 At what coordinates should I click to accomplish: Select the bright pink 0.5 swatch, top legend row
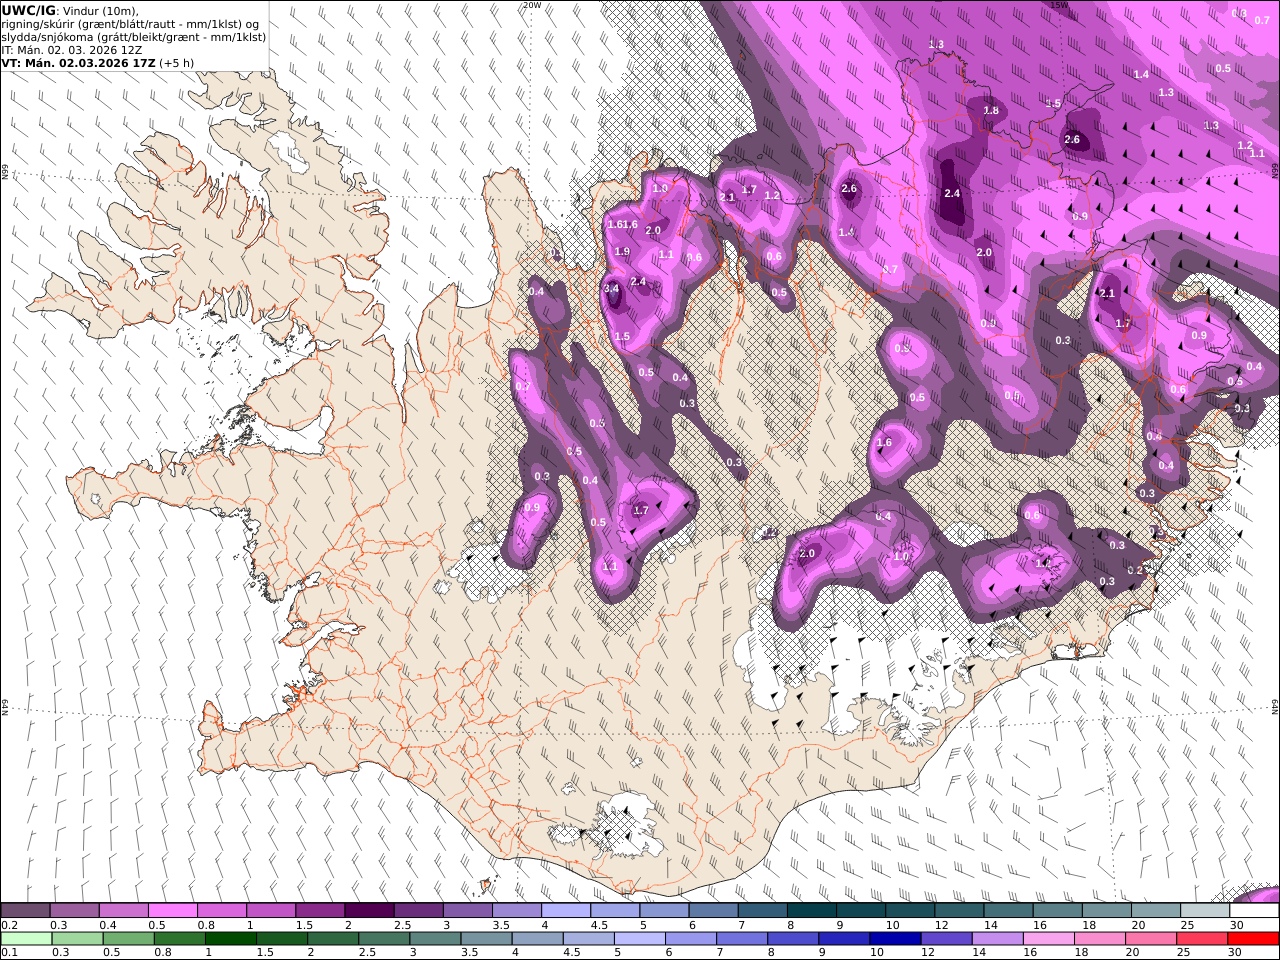click(172, 911)
